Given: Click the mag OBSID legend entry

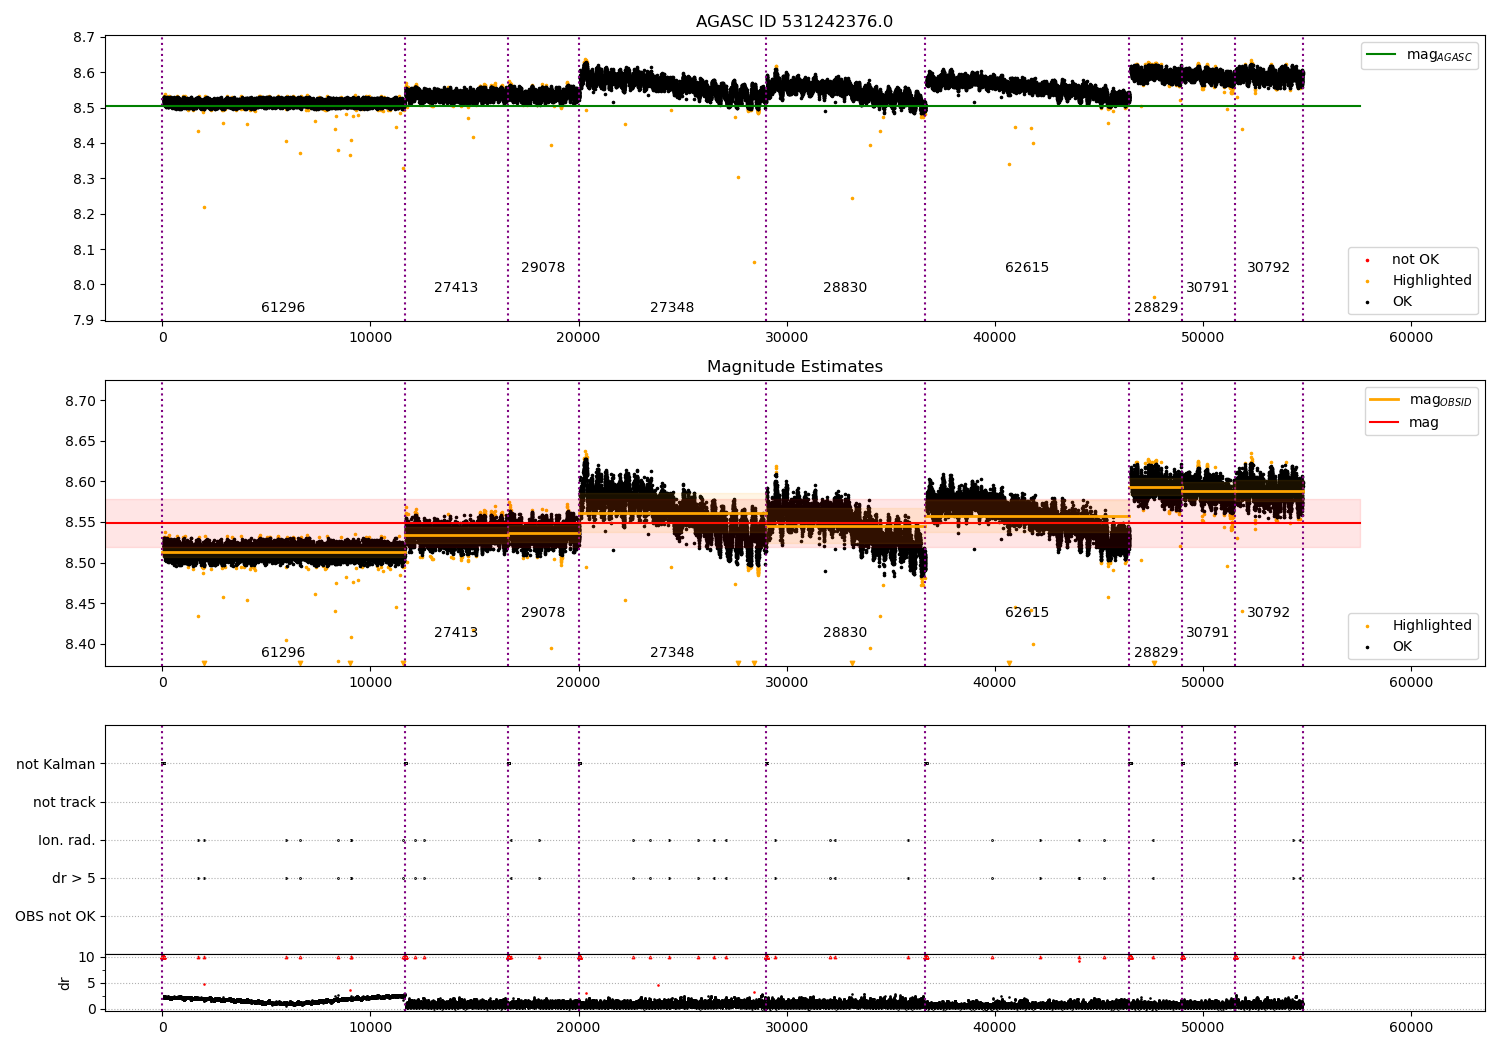Looking at the screenshot, I should point(1420,400).
